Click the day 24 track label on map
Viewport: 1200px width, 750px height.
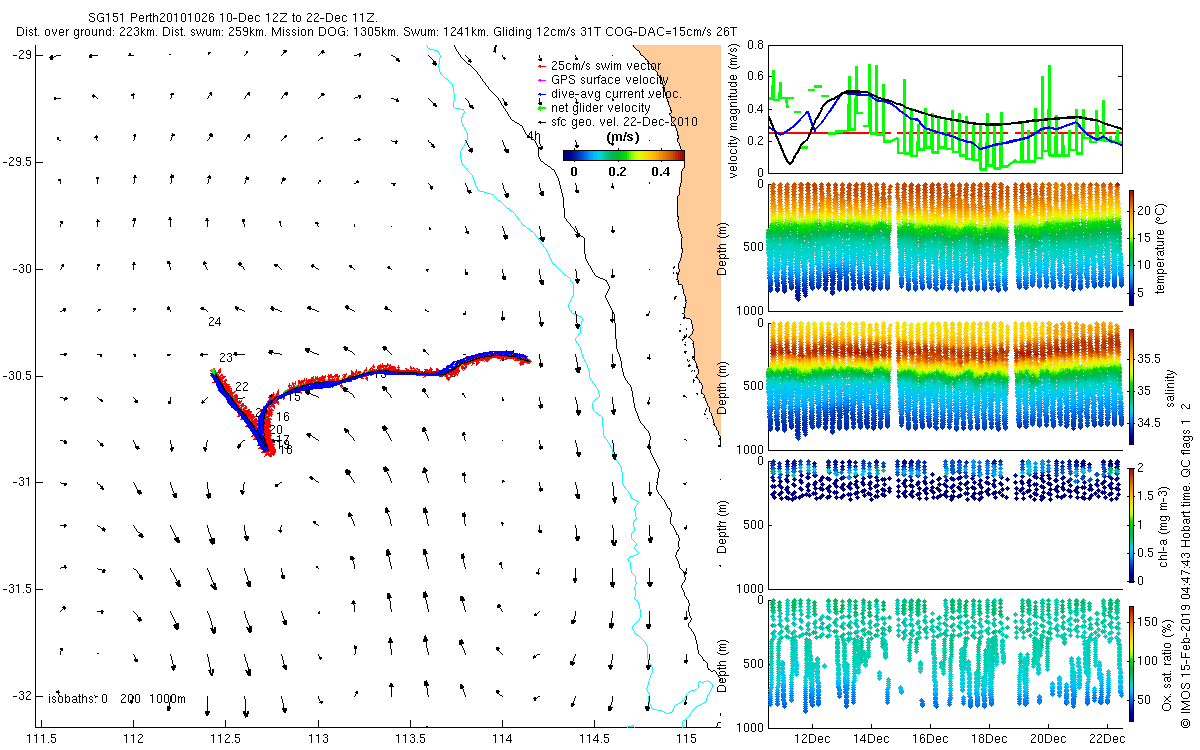(x=215, y=322)
